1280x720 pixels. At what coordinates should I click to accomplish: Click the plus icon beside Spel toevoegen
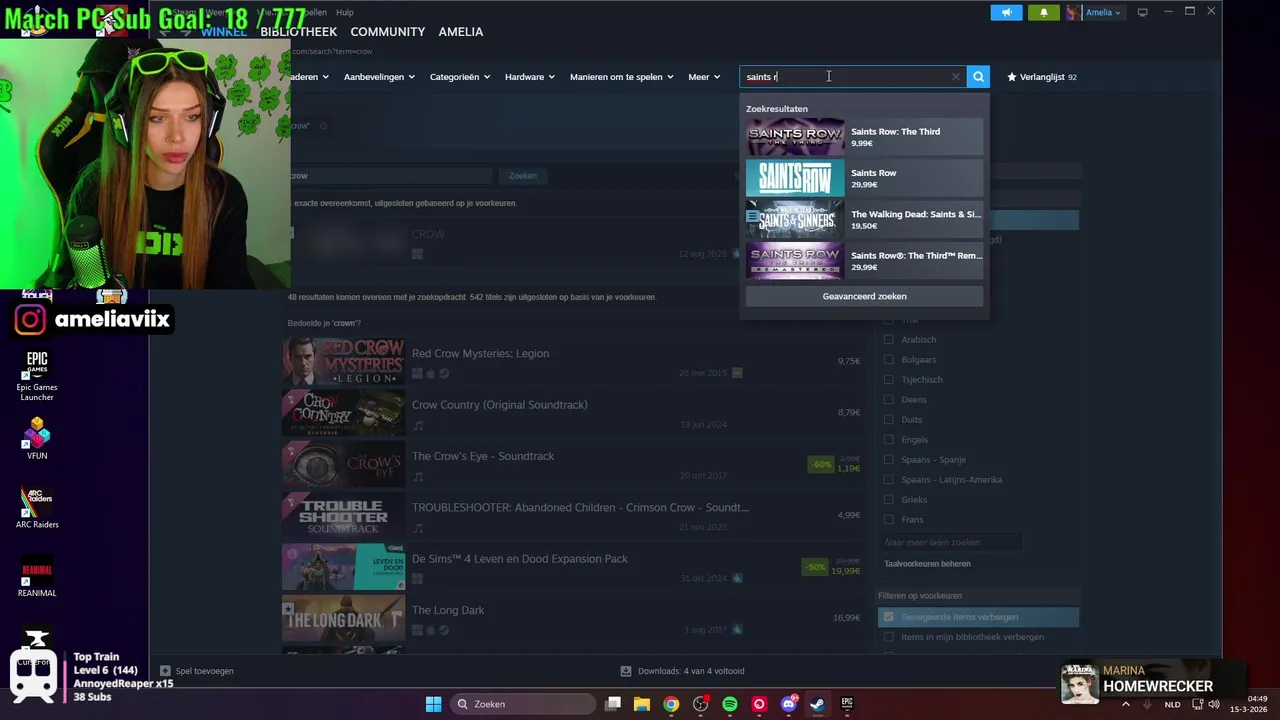[x=165, y=671]
